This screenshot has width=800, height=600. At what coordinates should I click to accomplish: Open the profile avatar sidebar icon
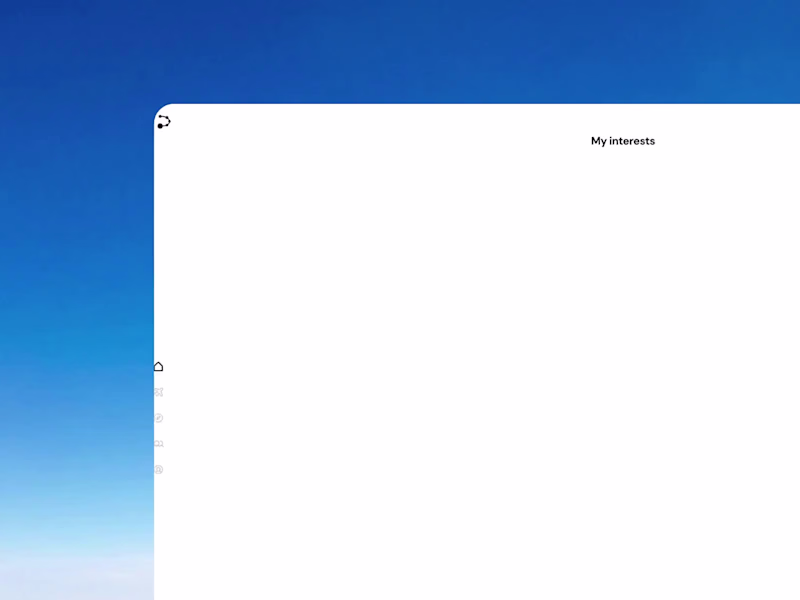159,469
